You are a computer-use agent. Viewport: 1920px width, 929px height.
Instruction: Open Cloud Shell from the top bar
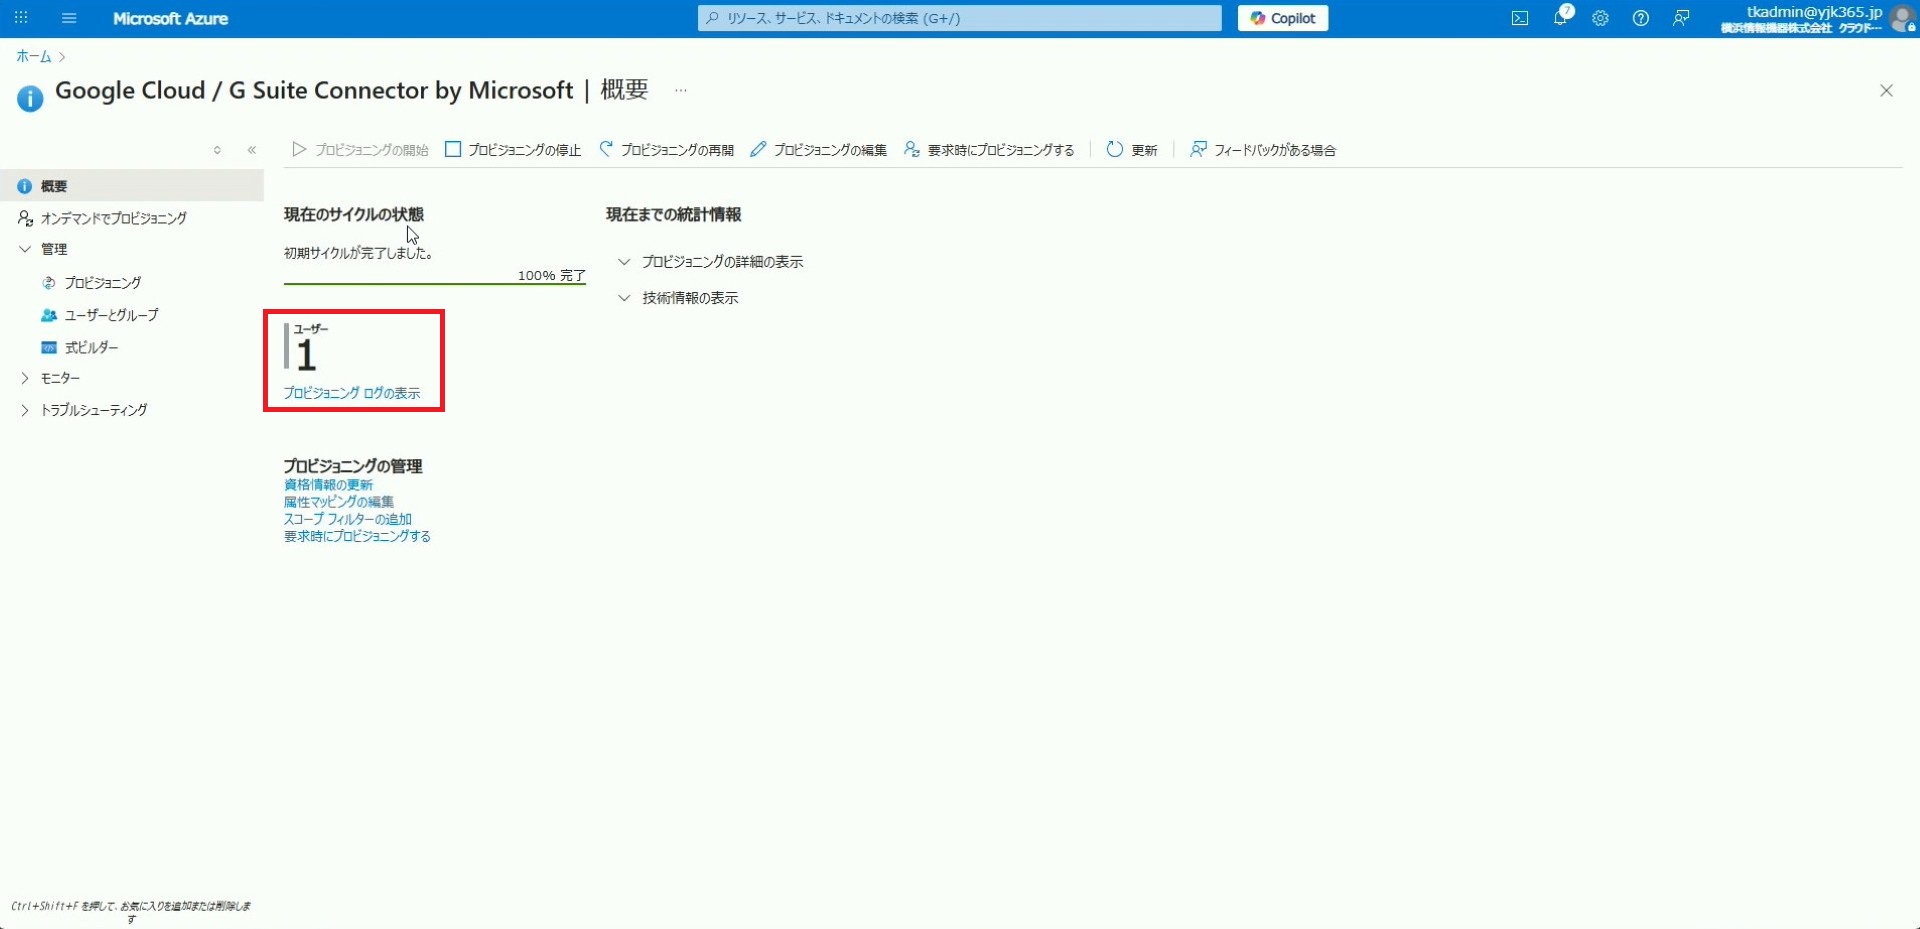1519,18
